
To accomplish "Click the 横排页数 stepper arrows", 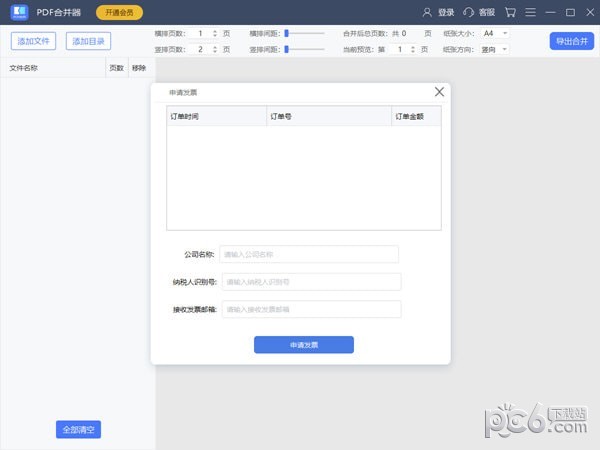I will tap(215, 34).
